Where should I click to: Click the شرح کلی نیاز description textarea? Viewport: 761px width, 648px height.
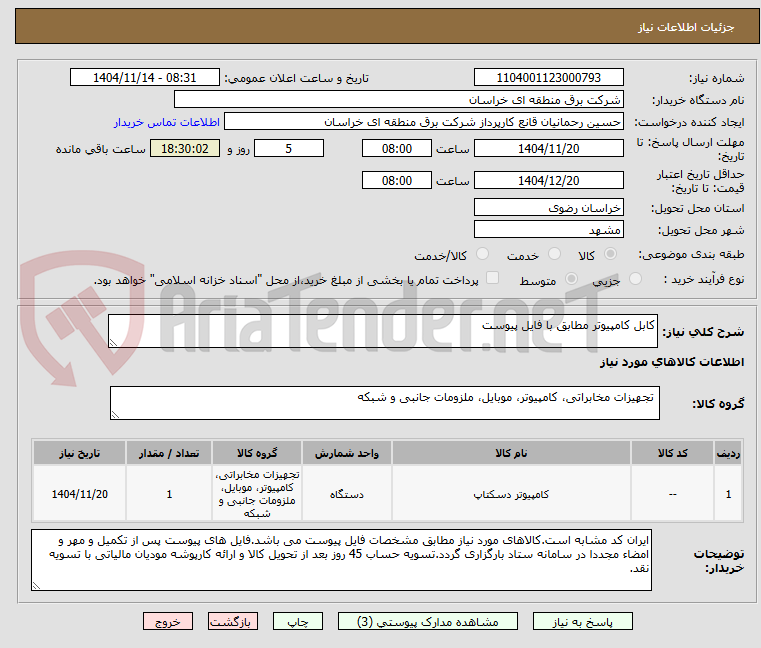(383, 331)
